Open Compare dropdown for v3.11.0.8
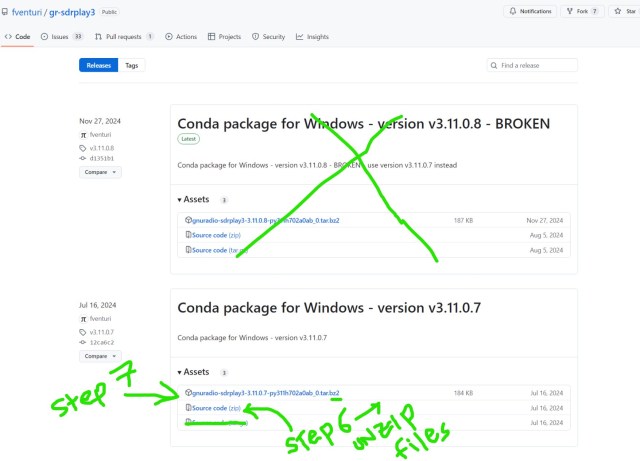640x461 pixels. [x=100, y=172]
